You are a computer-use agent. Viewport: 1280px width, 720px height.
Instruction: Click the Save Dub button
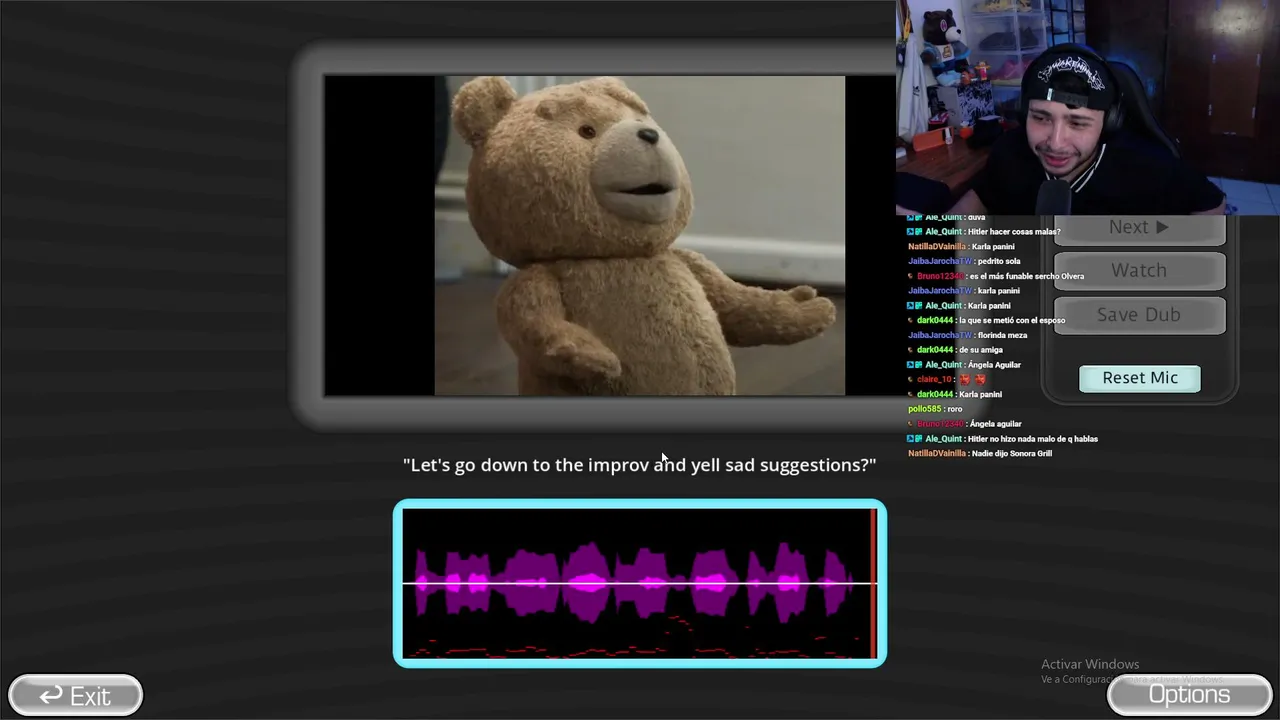(1139, 315)
